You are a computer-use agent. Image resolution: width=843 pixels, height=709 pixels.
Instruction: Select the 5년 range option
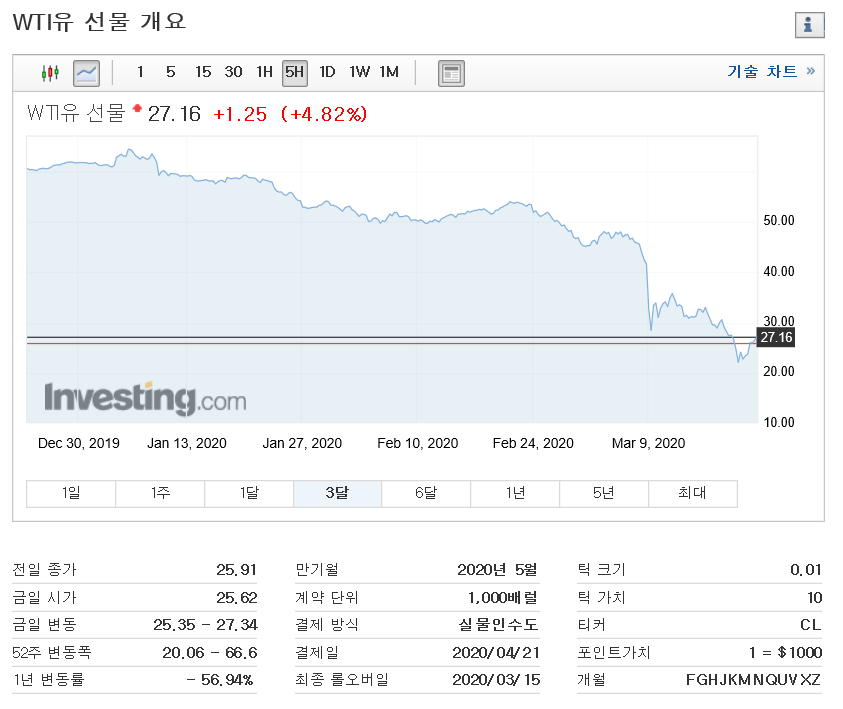coord(604,493)
